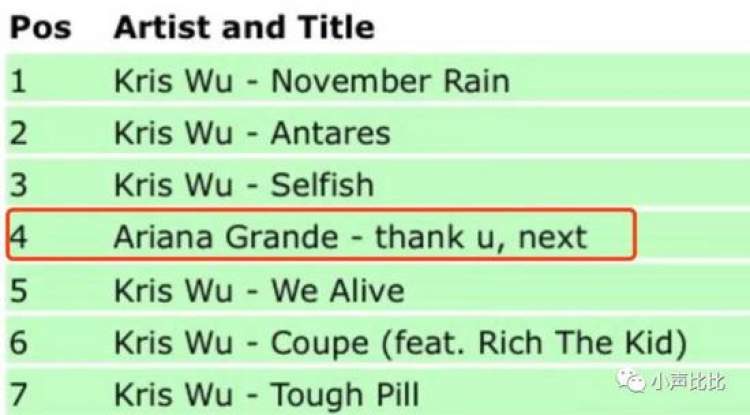Screen dimensions: 750x415
Task: Open the 'thank u, next' song title
Action: tap(481, 237)
